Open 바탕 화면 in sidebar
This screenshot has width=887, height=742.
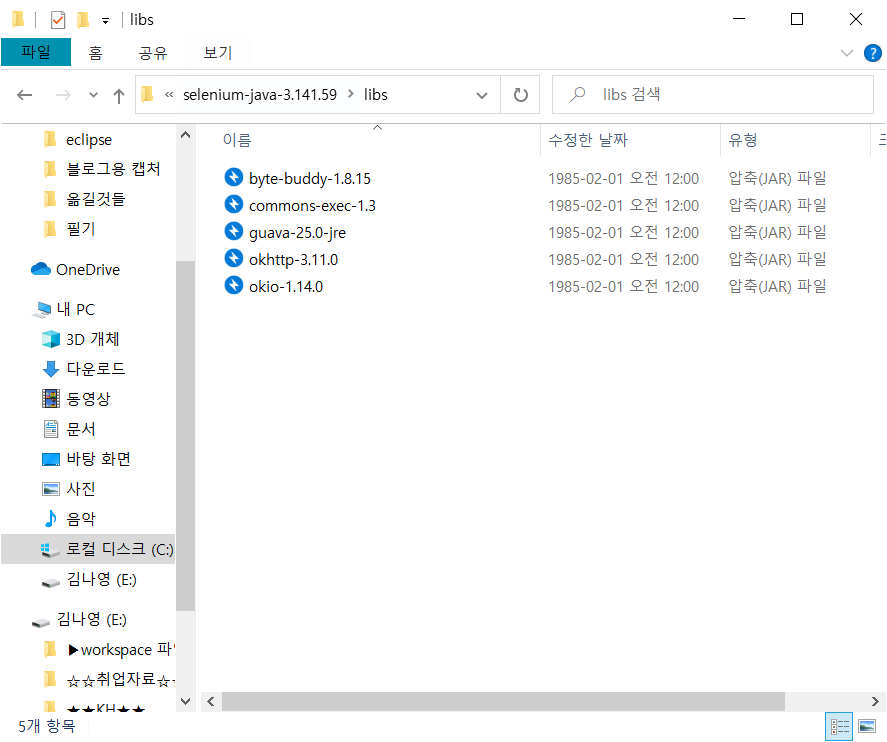[87, 459]
